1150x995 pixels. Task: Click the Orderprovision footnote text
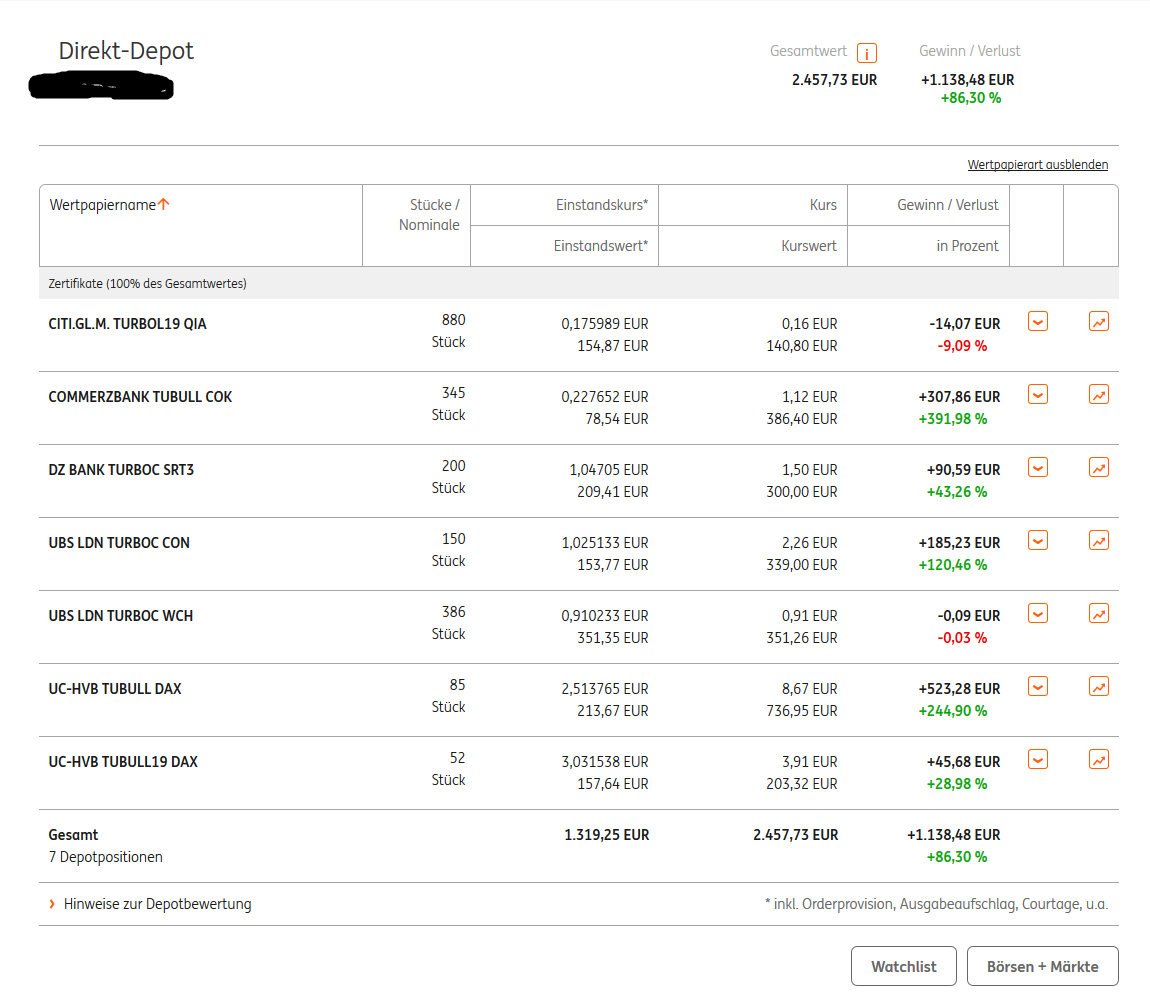tap(937, 904)
